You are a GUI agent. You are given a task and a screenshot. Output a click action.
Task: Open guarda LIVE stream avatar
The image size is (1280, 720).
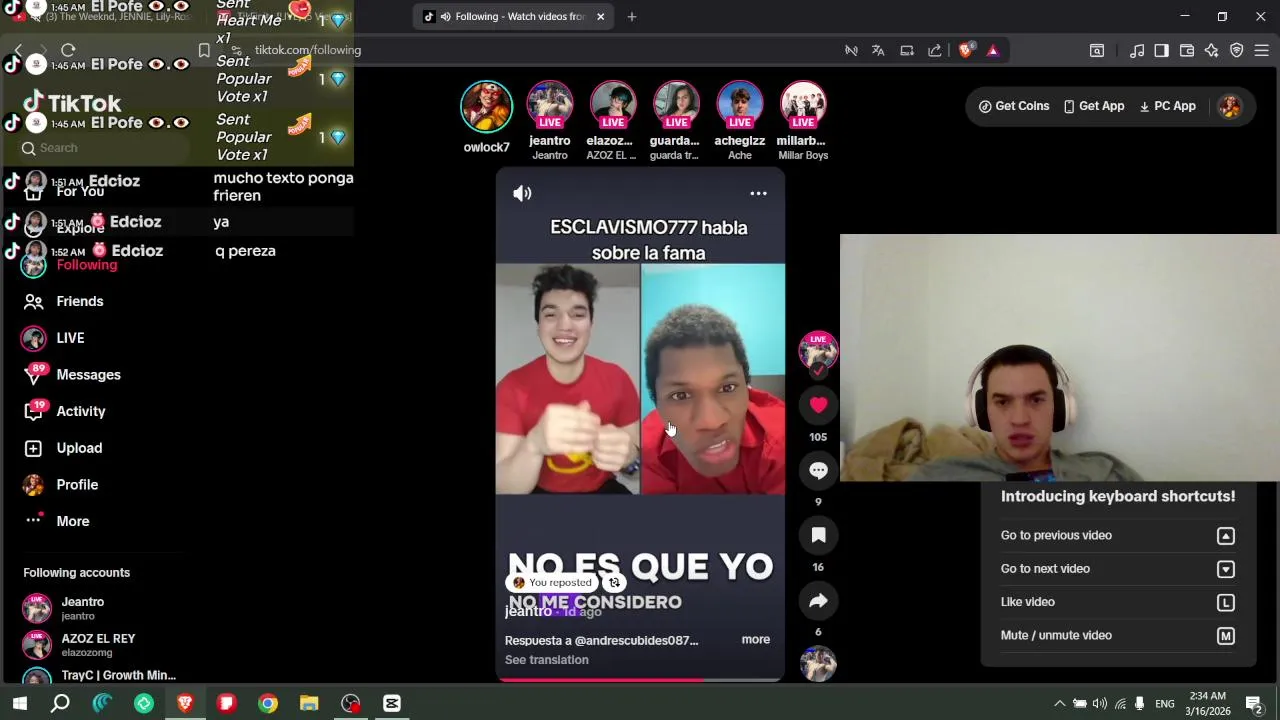coord(676,106)
